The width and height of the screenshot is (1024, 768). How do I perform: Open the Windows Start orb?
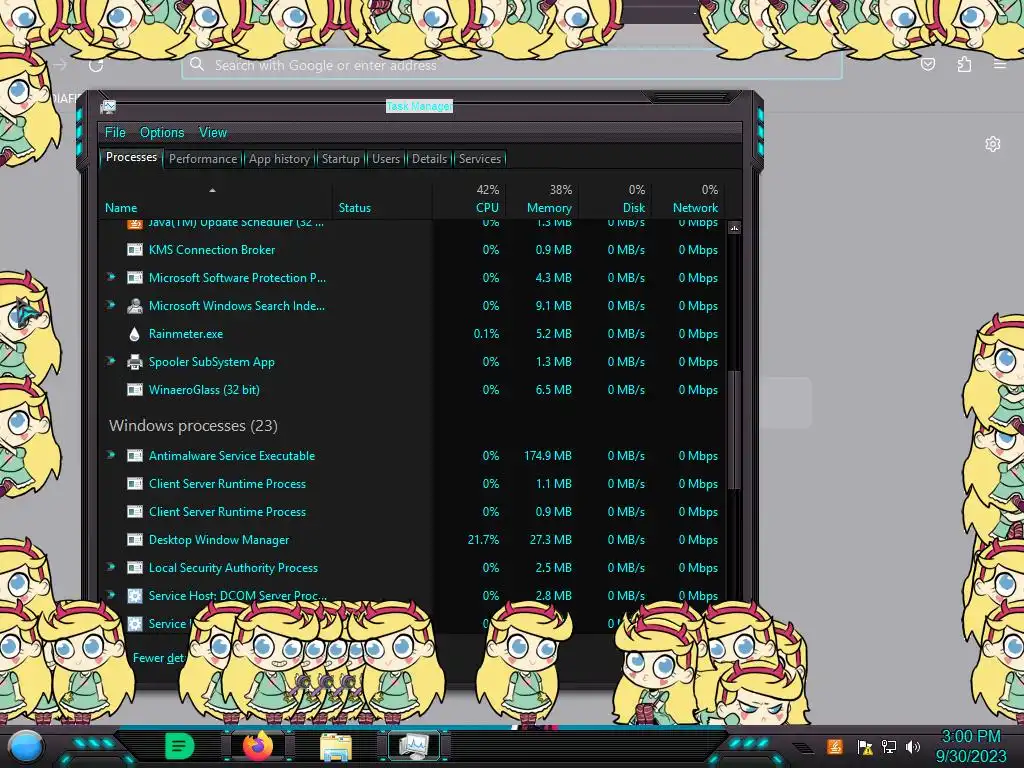click(26, 747)
